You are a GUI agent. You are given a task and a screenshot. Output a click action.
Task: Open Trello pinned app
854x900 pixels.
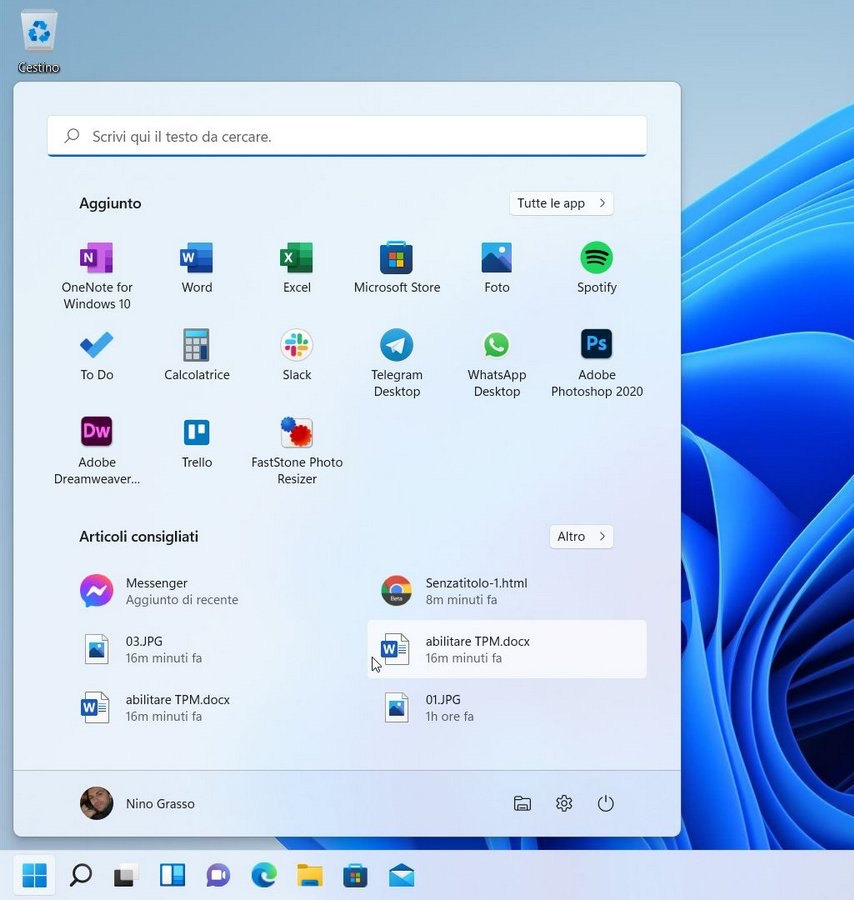click(x=197, y=433)
